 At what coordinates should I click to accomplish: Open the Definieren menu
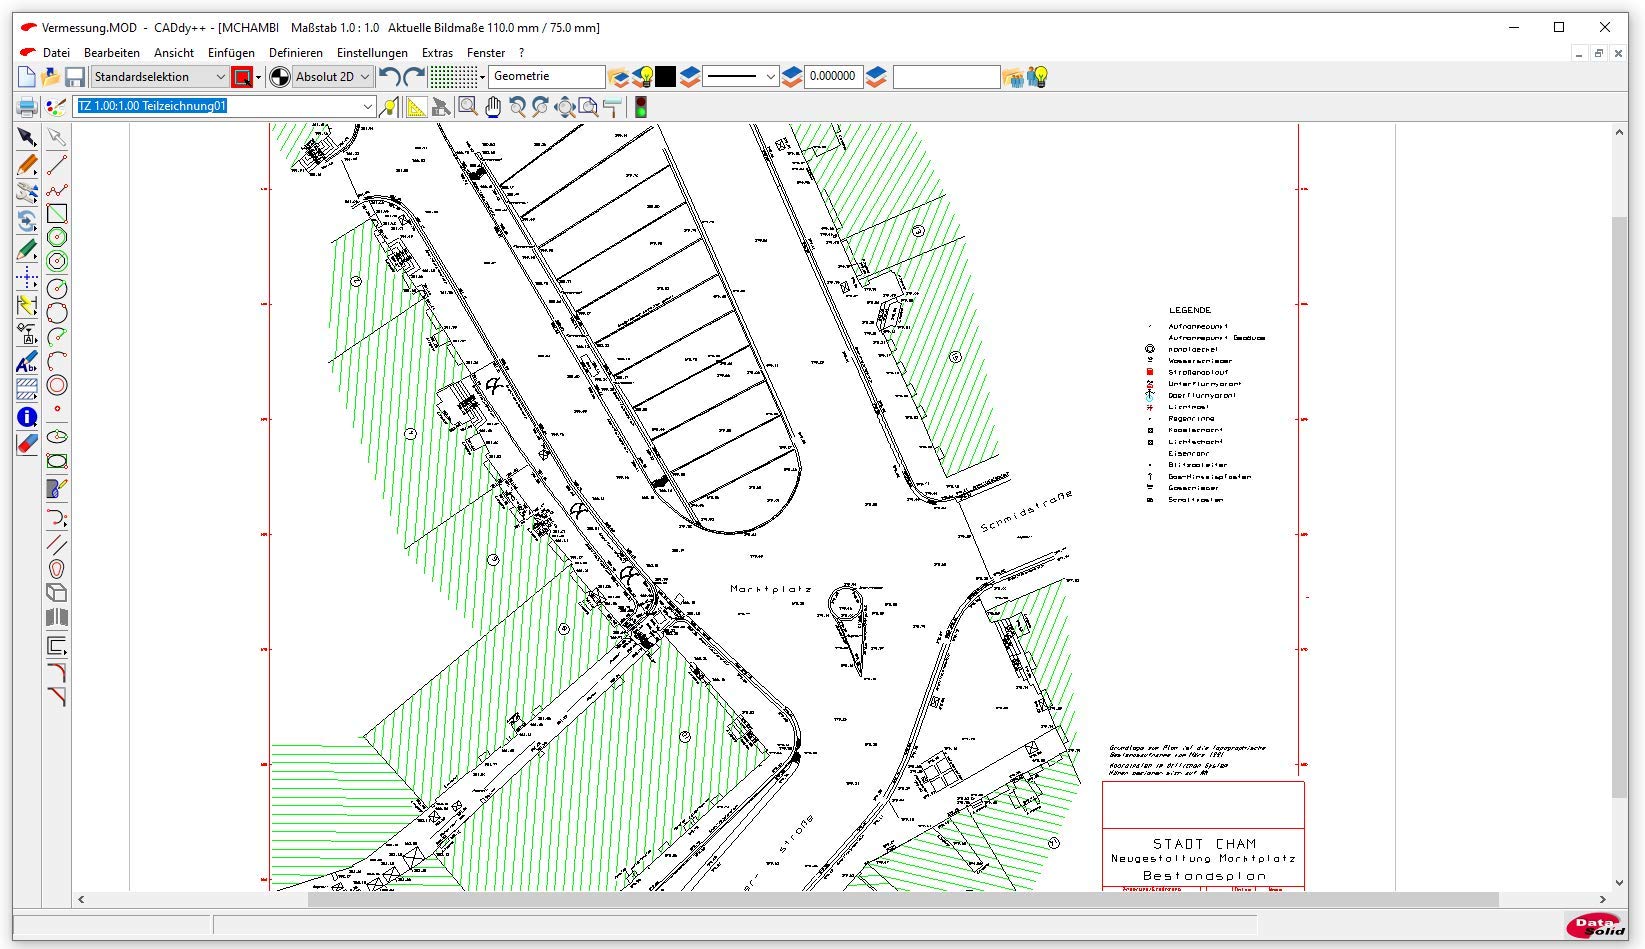click(x=296, y=53)
